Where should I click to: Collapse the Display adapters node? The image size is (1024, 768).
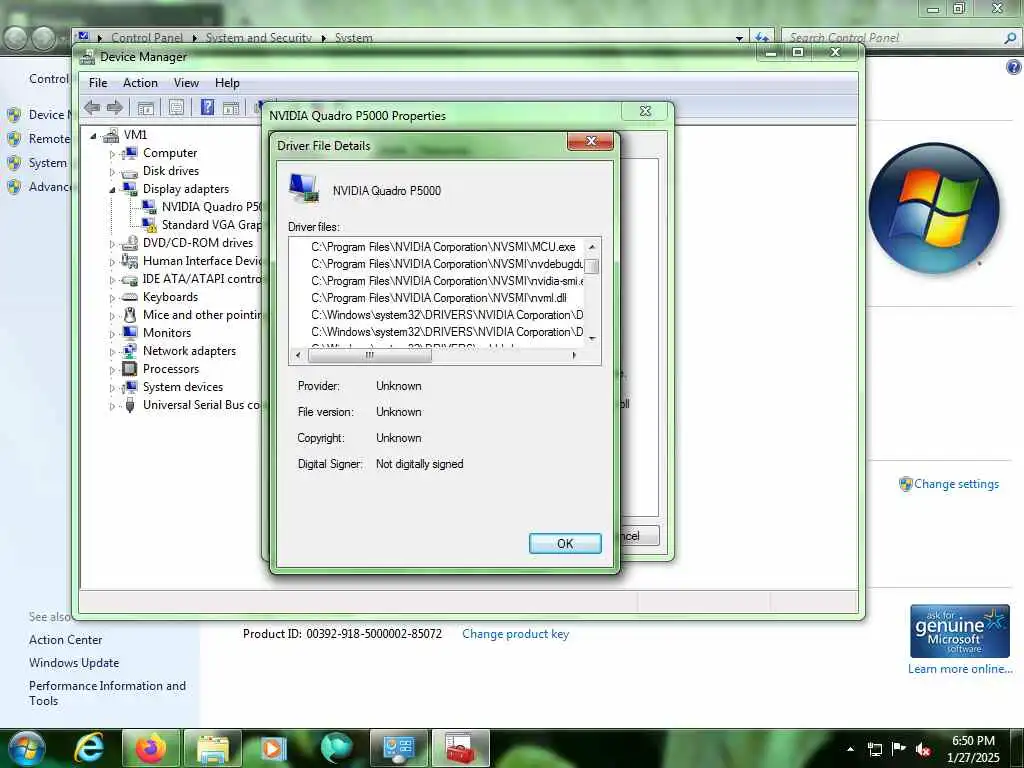tap(112, 190)
